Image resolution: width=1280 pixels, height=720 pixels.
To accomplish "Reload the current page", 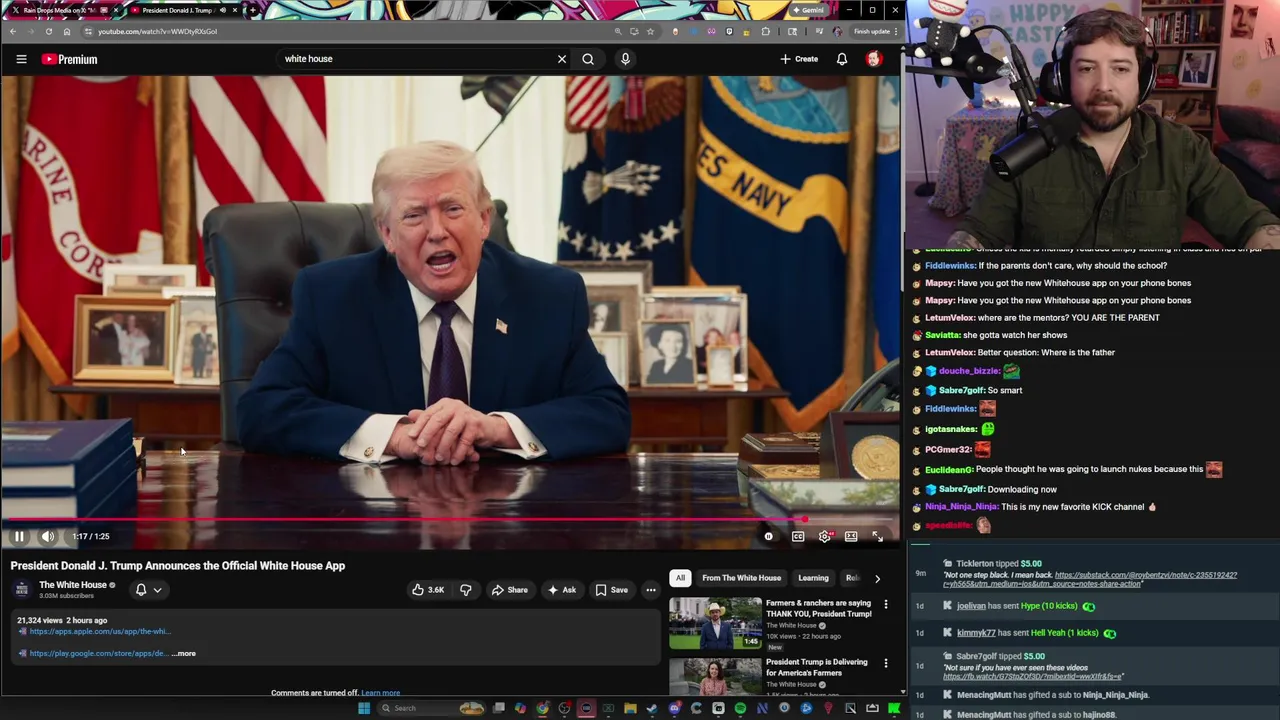I will [x=48, y=31].
